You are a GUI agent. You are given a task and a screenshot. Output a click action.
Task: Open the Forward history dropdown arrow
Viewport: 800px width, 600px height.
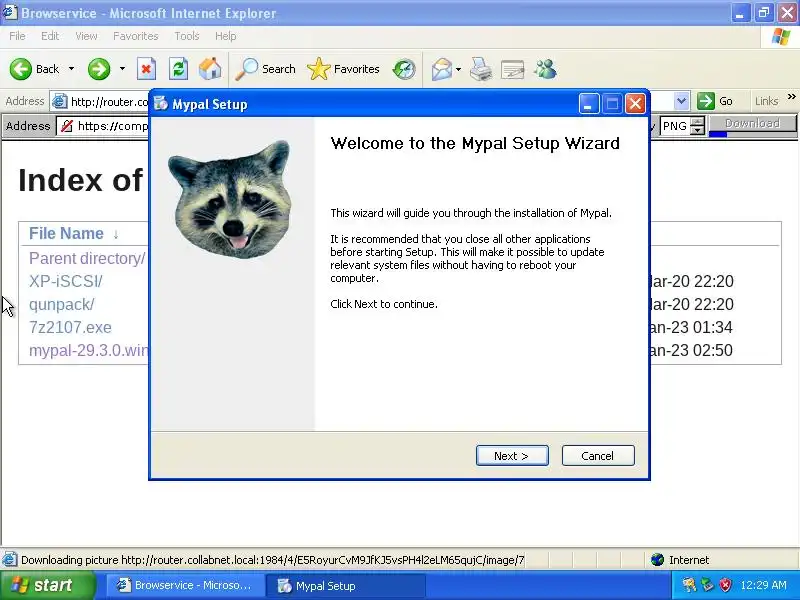[x=122, y=69]
